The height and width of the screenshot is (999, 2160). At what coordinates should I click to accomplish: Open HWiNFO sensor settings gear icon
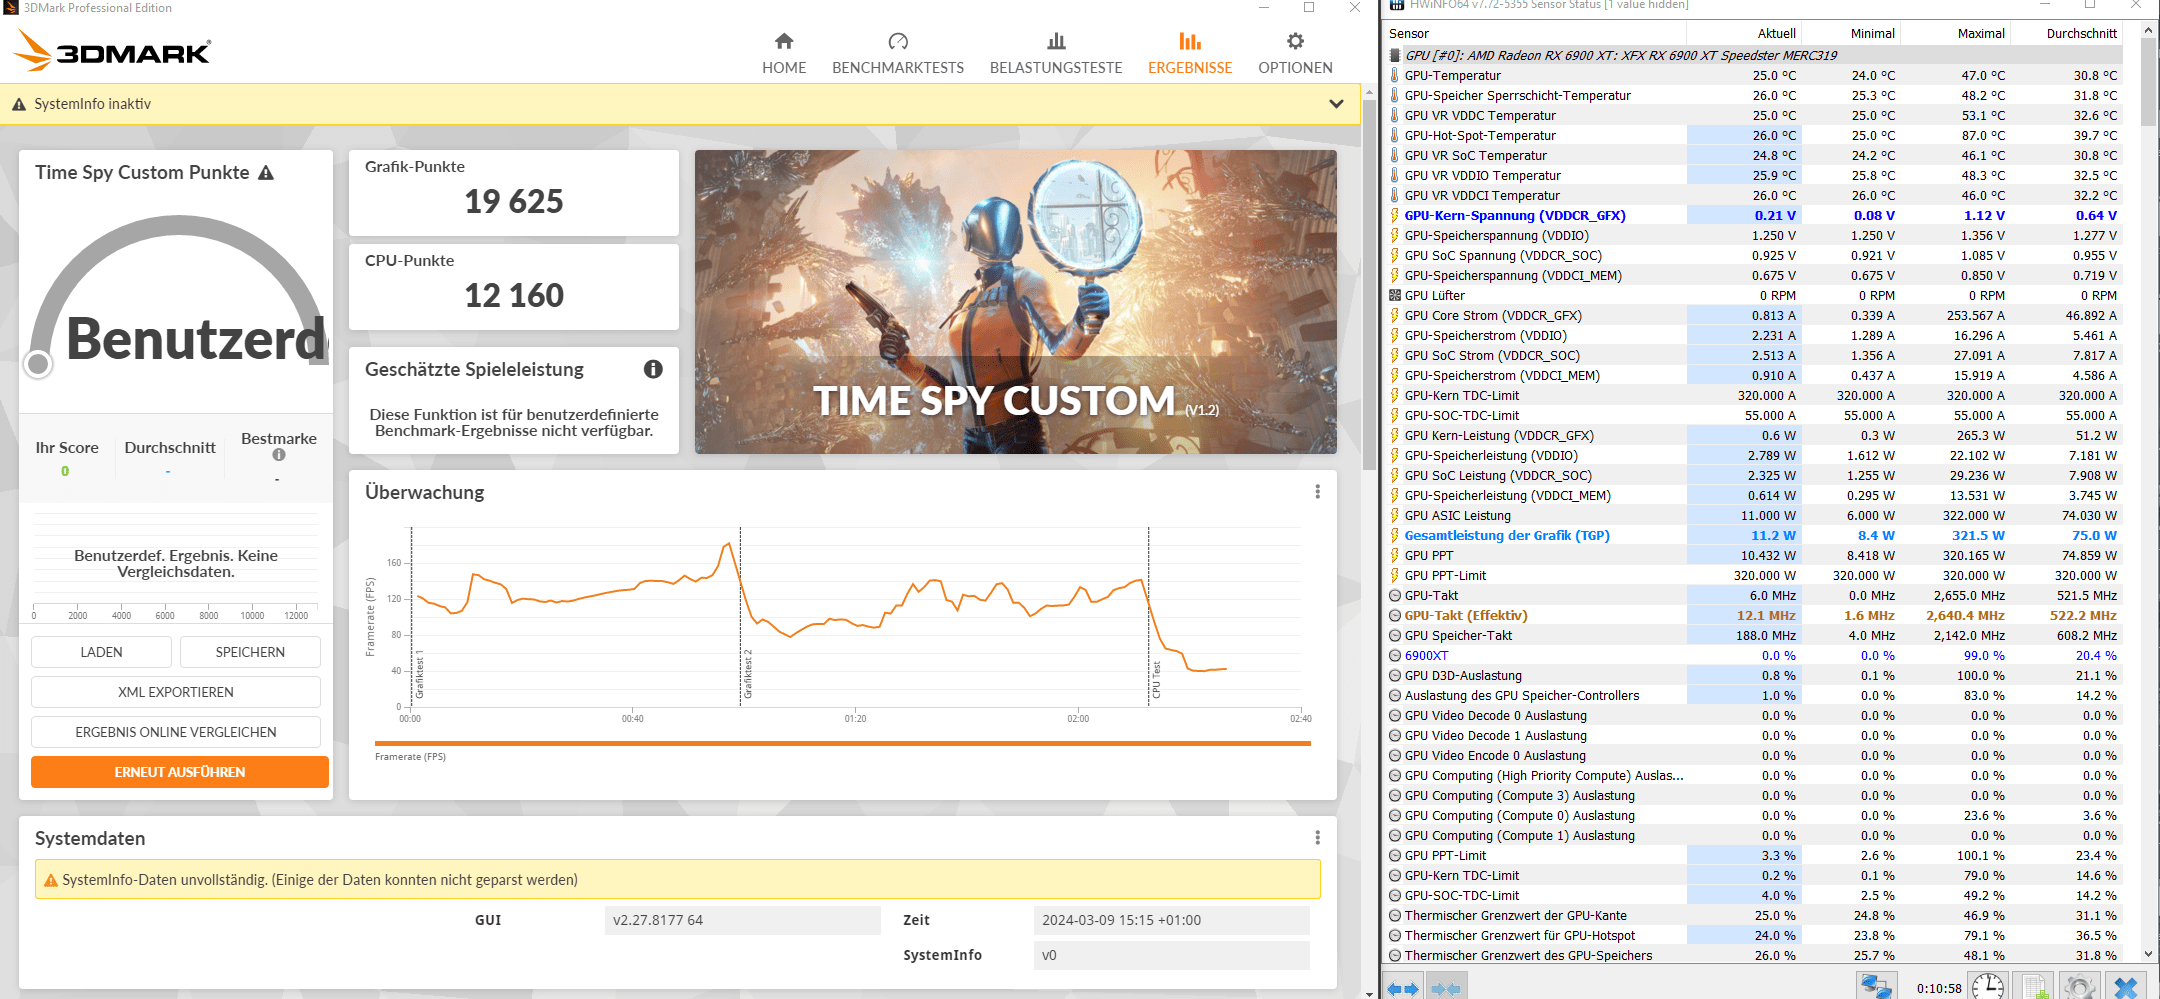click(2080, 986)
